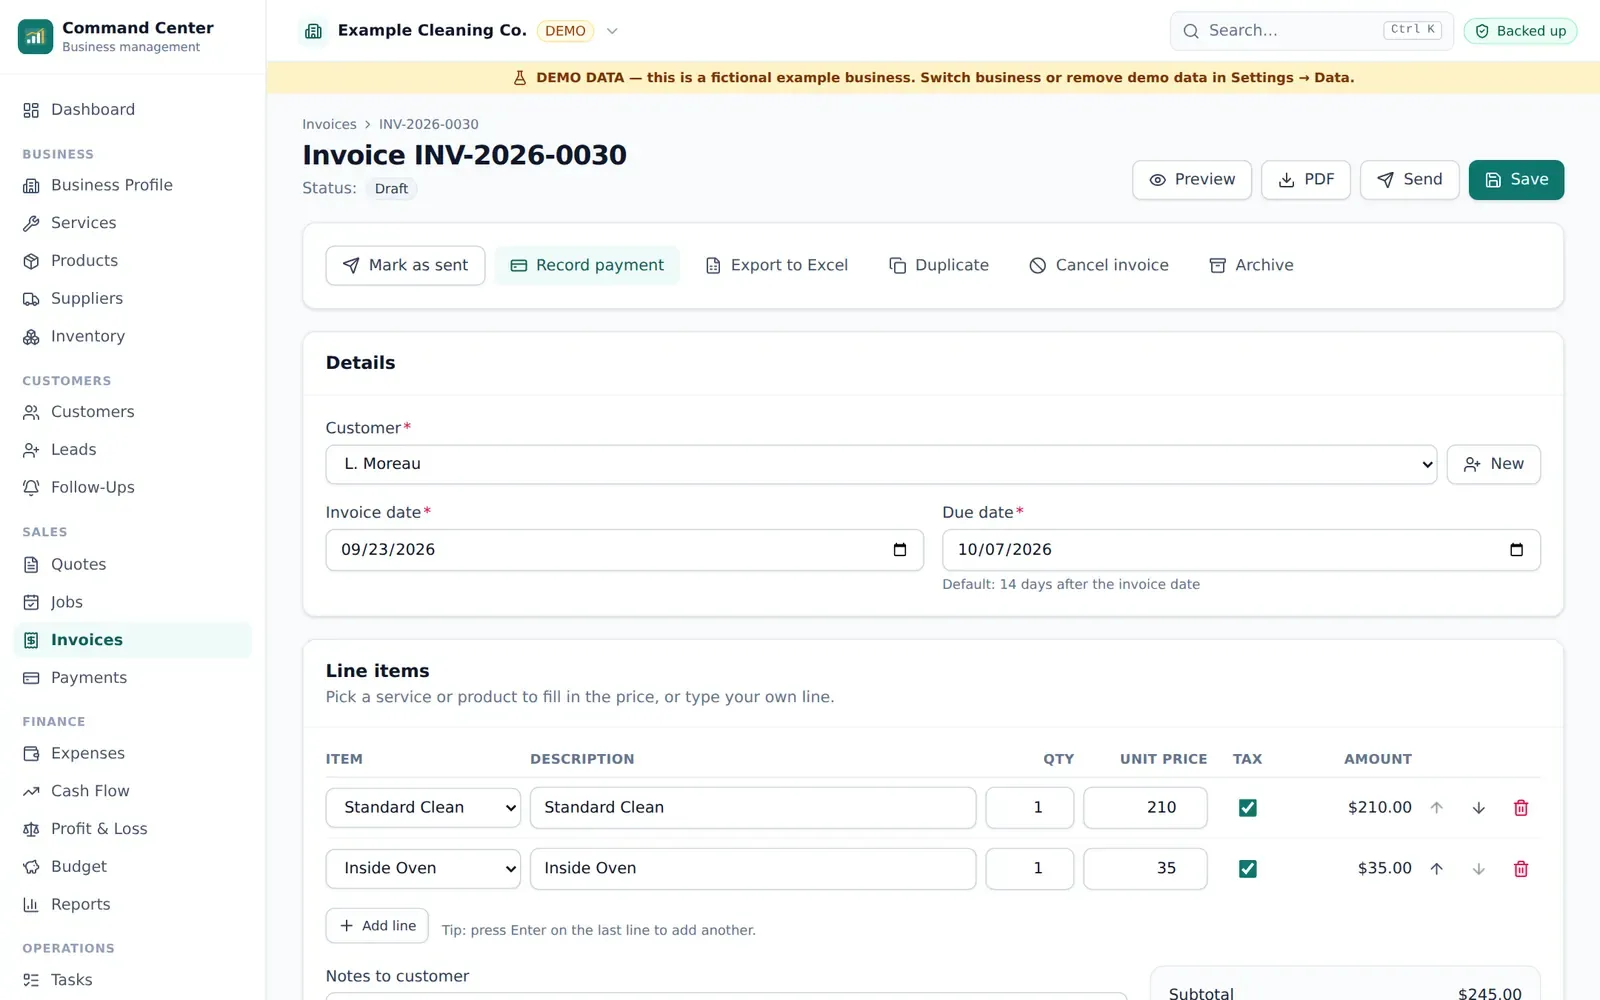Screen dimensions: 1600x1000
Task: Open Follow-Ups page
Action: pyautogui.click(x=132, y=488)
